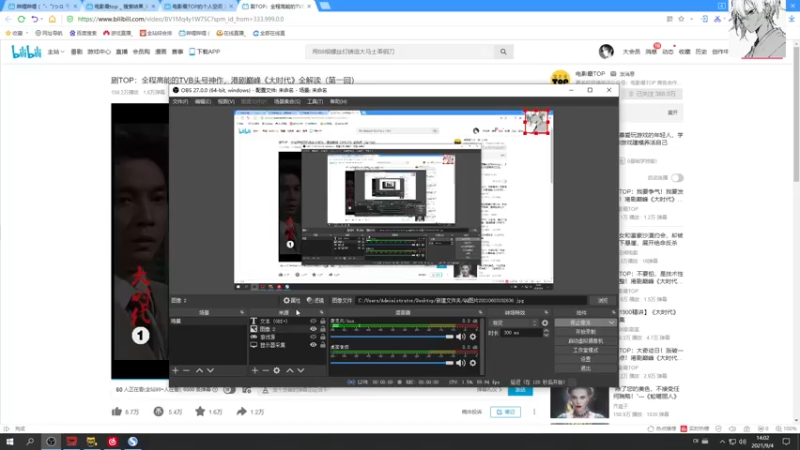Remove the selected scene with minus icon
Screen dimensions: 800x450
tap(186, 370)
